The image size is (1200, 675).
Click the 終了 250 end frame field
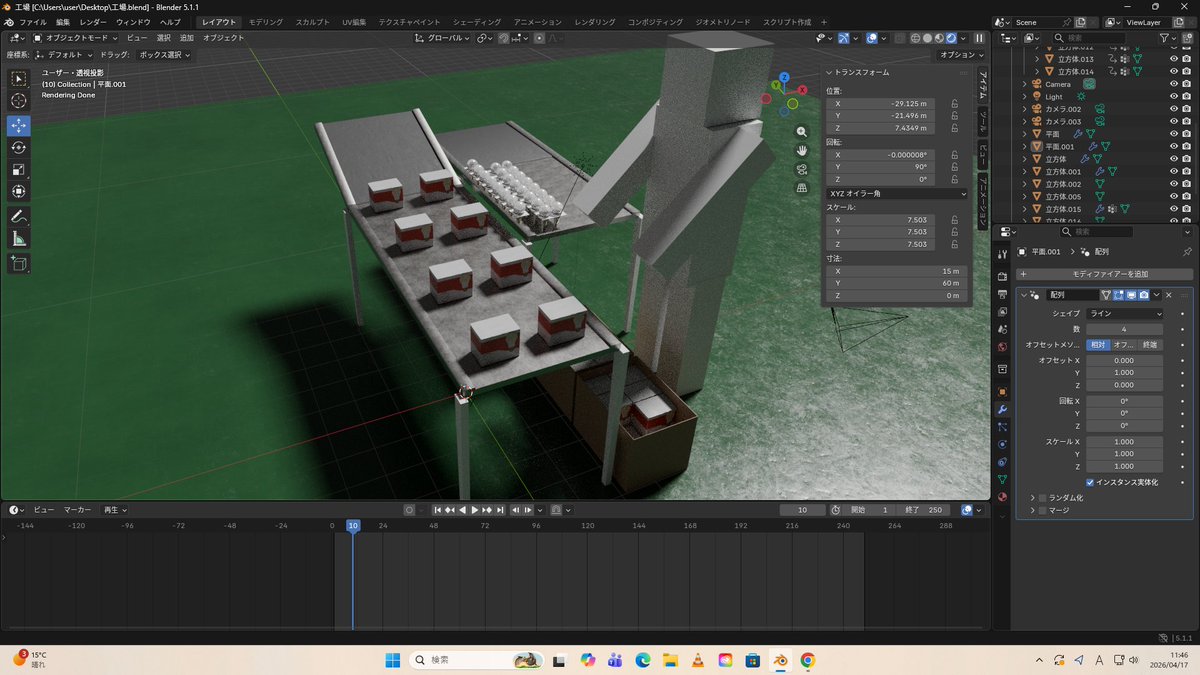click(x=924, y=510)
